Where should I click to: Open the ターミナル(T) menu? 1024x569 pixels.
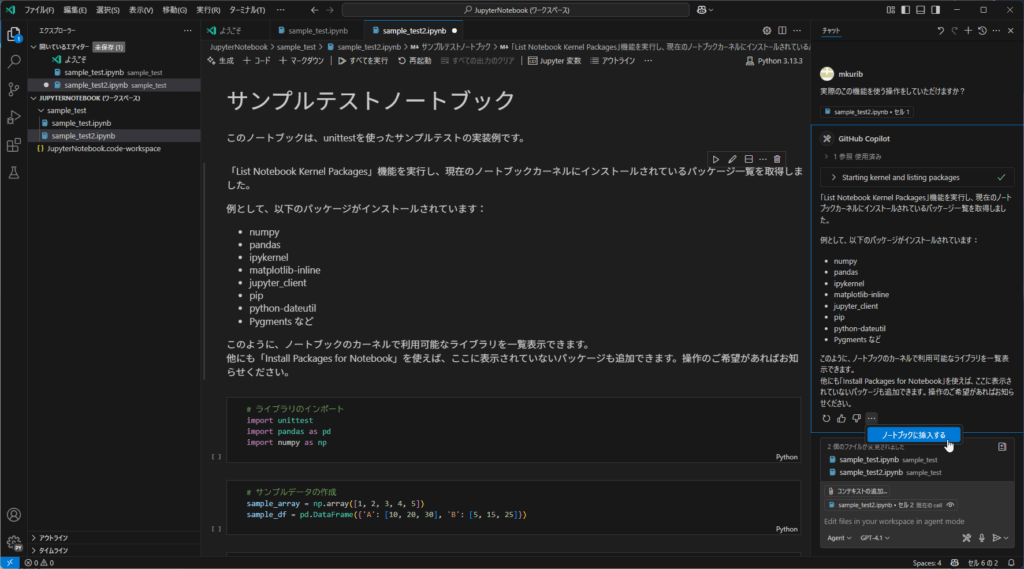(x=247, y=10)
